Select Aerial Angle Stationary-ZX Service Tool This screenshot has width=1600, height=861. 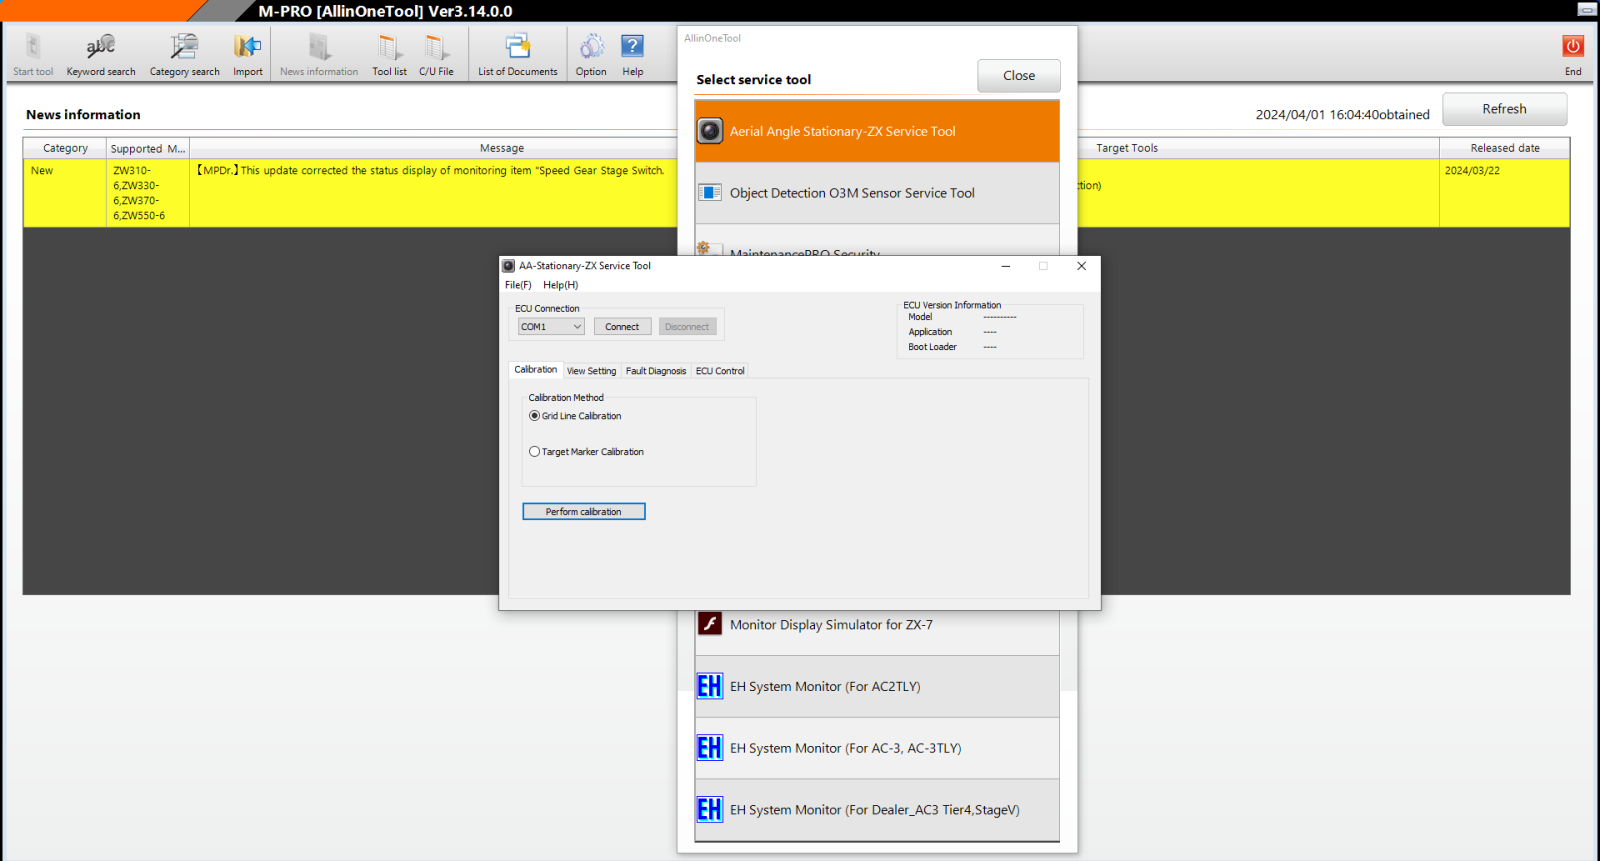[x=877, y=131]
